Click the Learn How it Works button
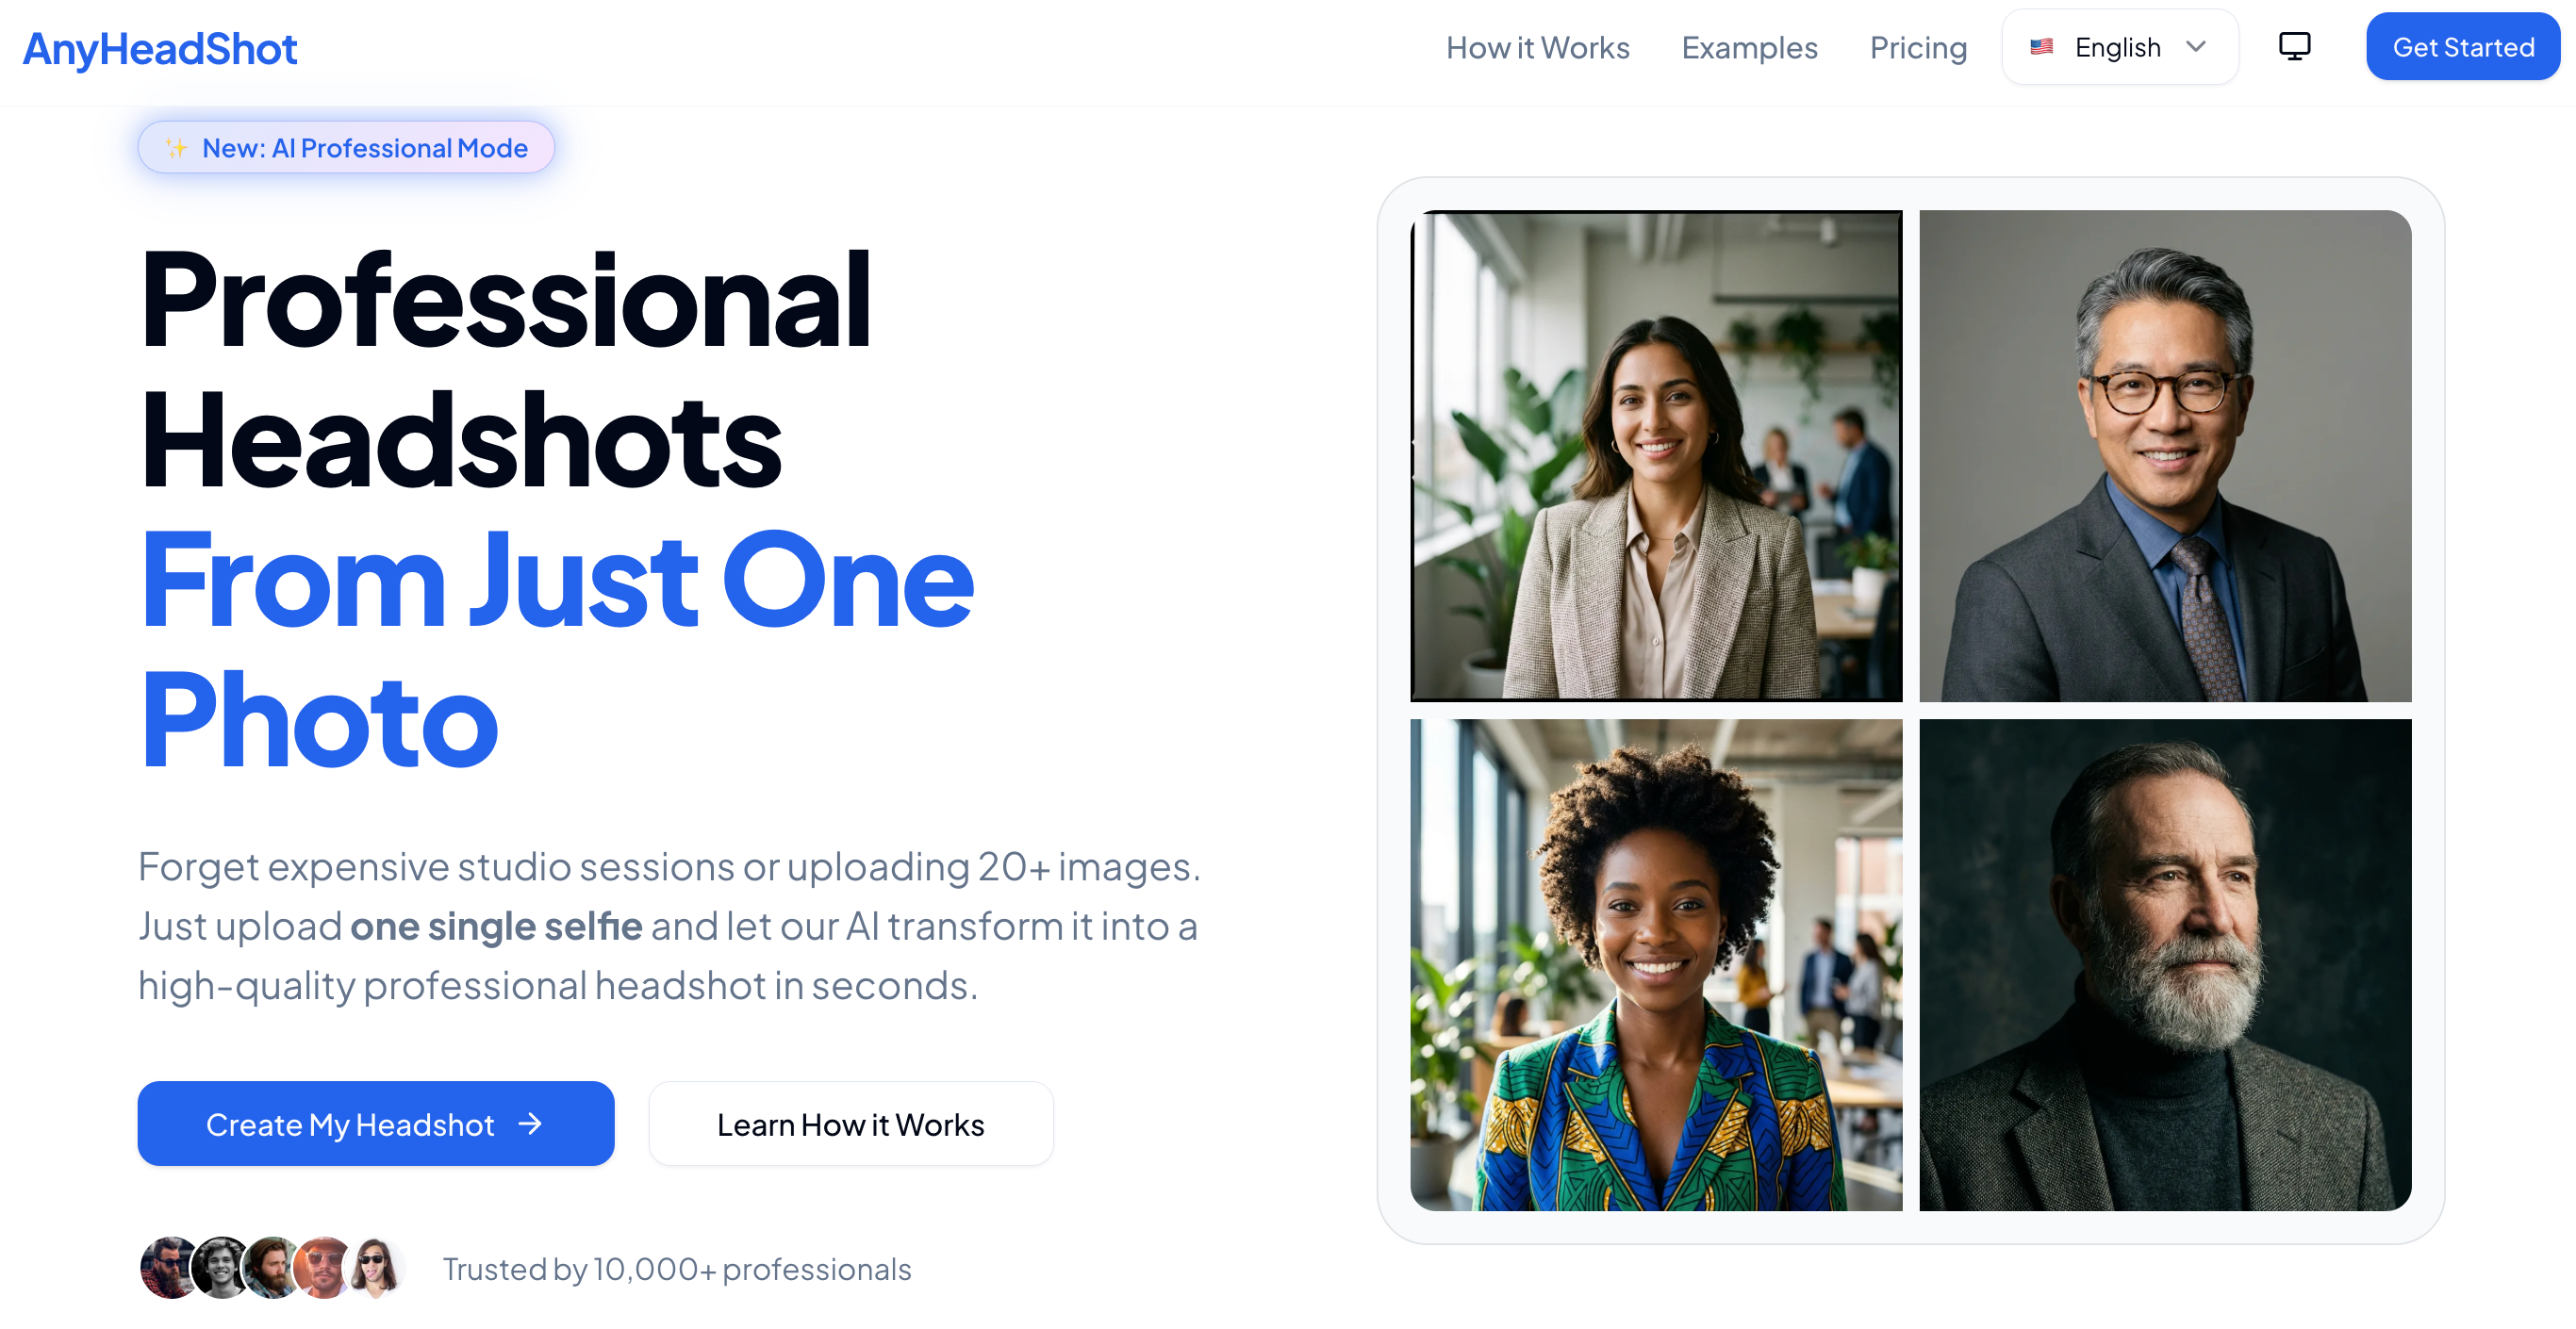The image size is (2576, 1329). (x=850, y=1124)
